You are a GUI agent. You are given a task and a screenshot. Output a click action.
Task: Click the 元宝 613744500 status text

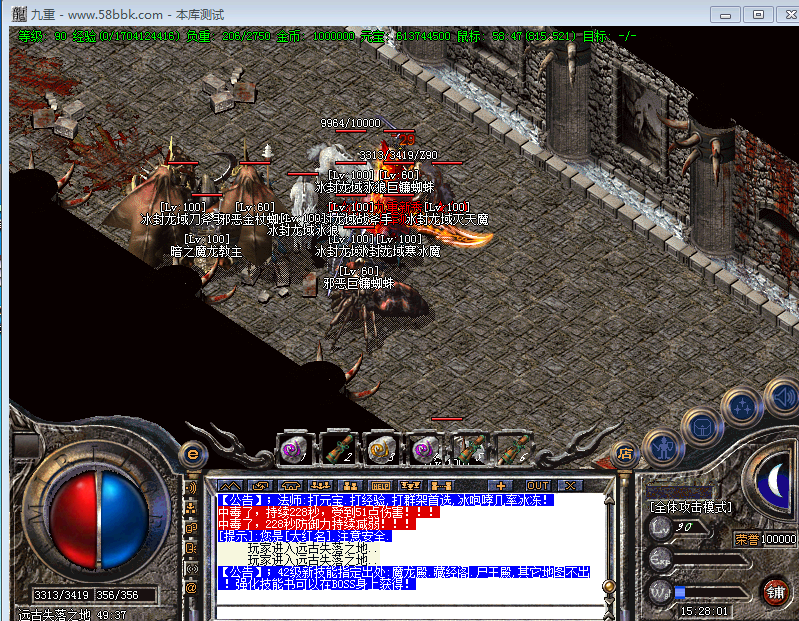coord(405,36)
